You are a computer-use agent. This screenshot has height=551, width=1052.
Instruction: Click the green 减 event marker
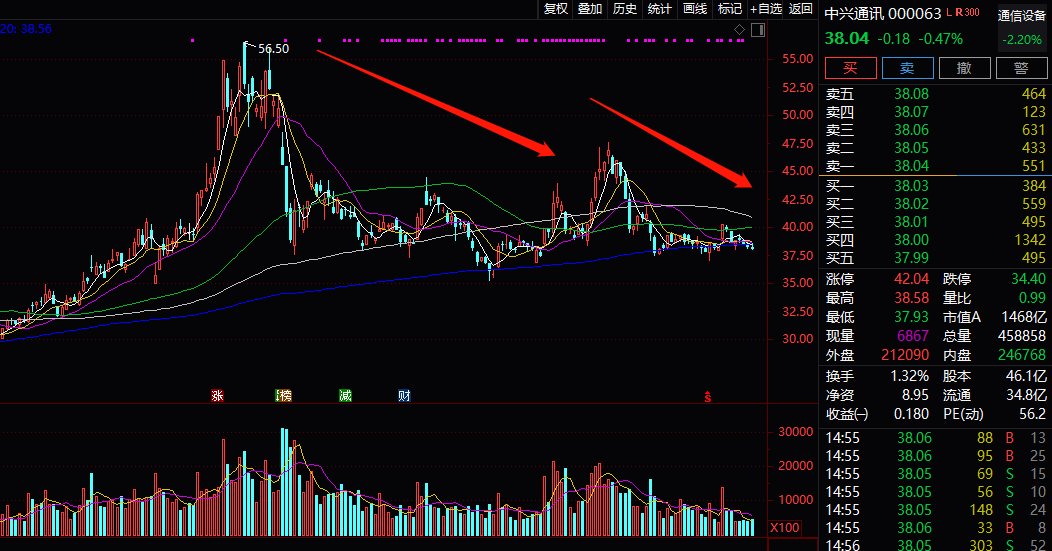345,396
